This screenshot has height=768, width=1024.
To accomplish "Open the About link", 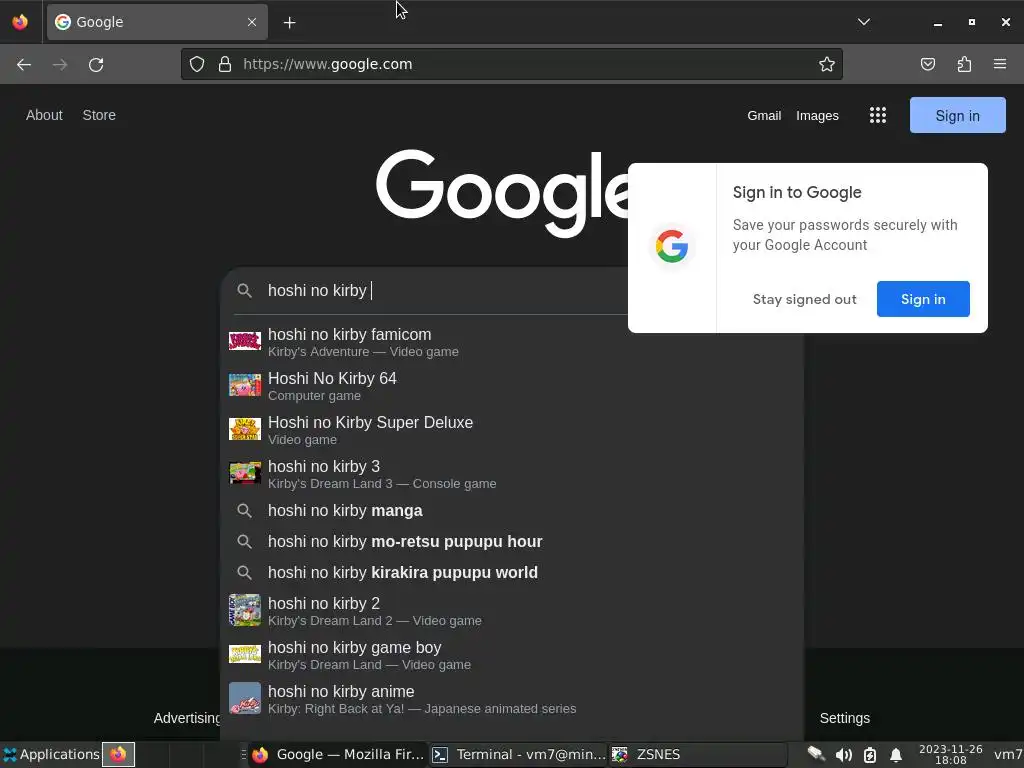I will [x=44, y=116].
